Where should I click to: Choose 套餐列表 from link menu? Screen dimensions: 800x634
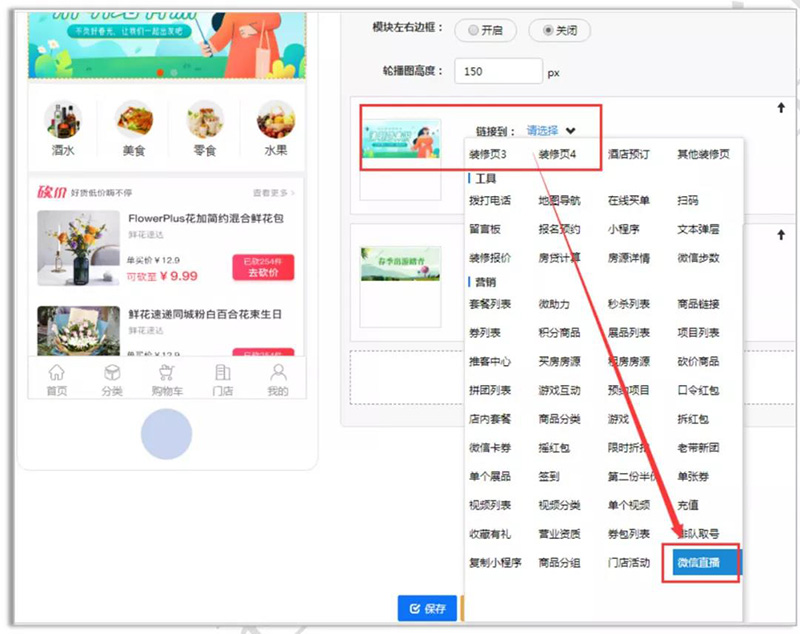pyautogui.click(x=490, y=304)
